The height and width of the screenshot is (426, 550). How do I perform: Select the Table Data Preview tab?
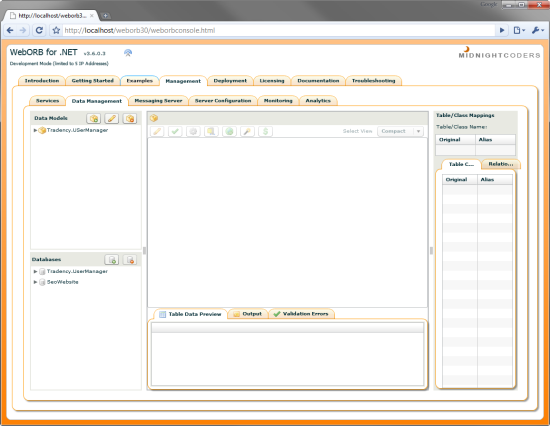[x=191, y=314]
